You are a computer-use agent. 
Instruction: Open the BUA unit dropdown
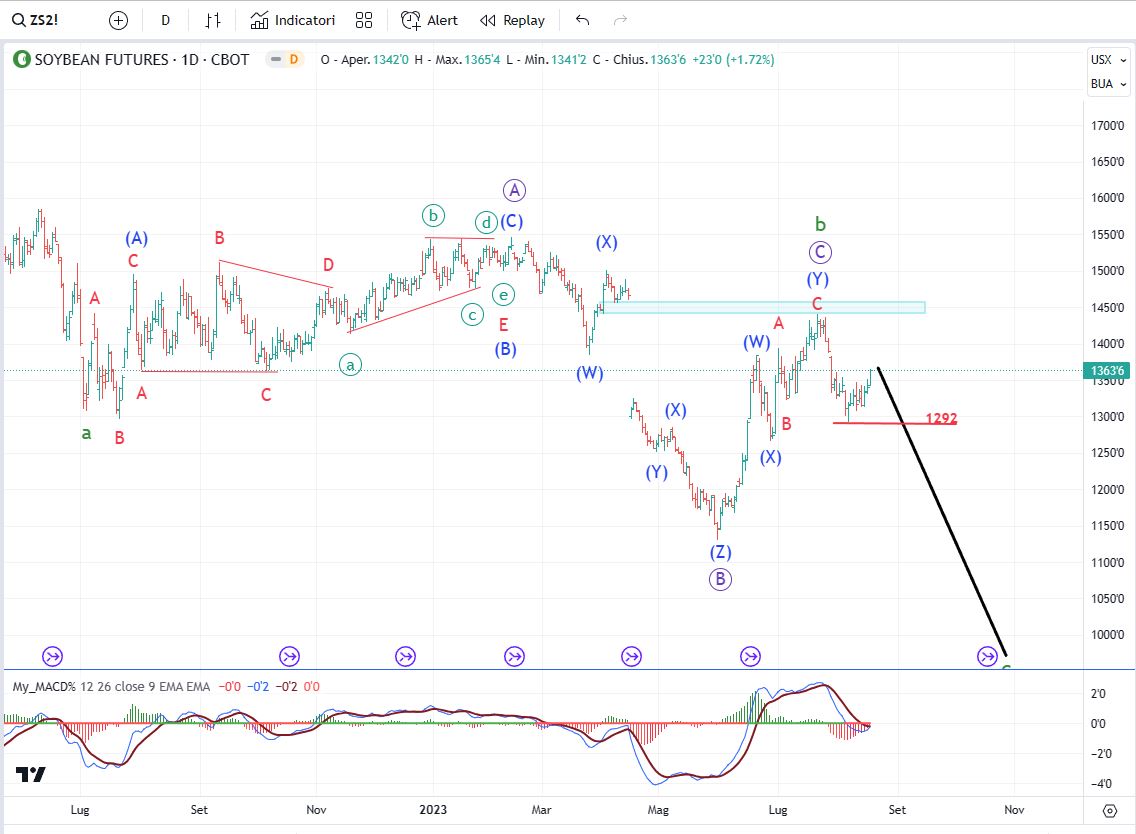[1108, 84]
